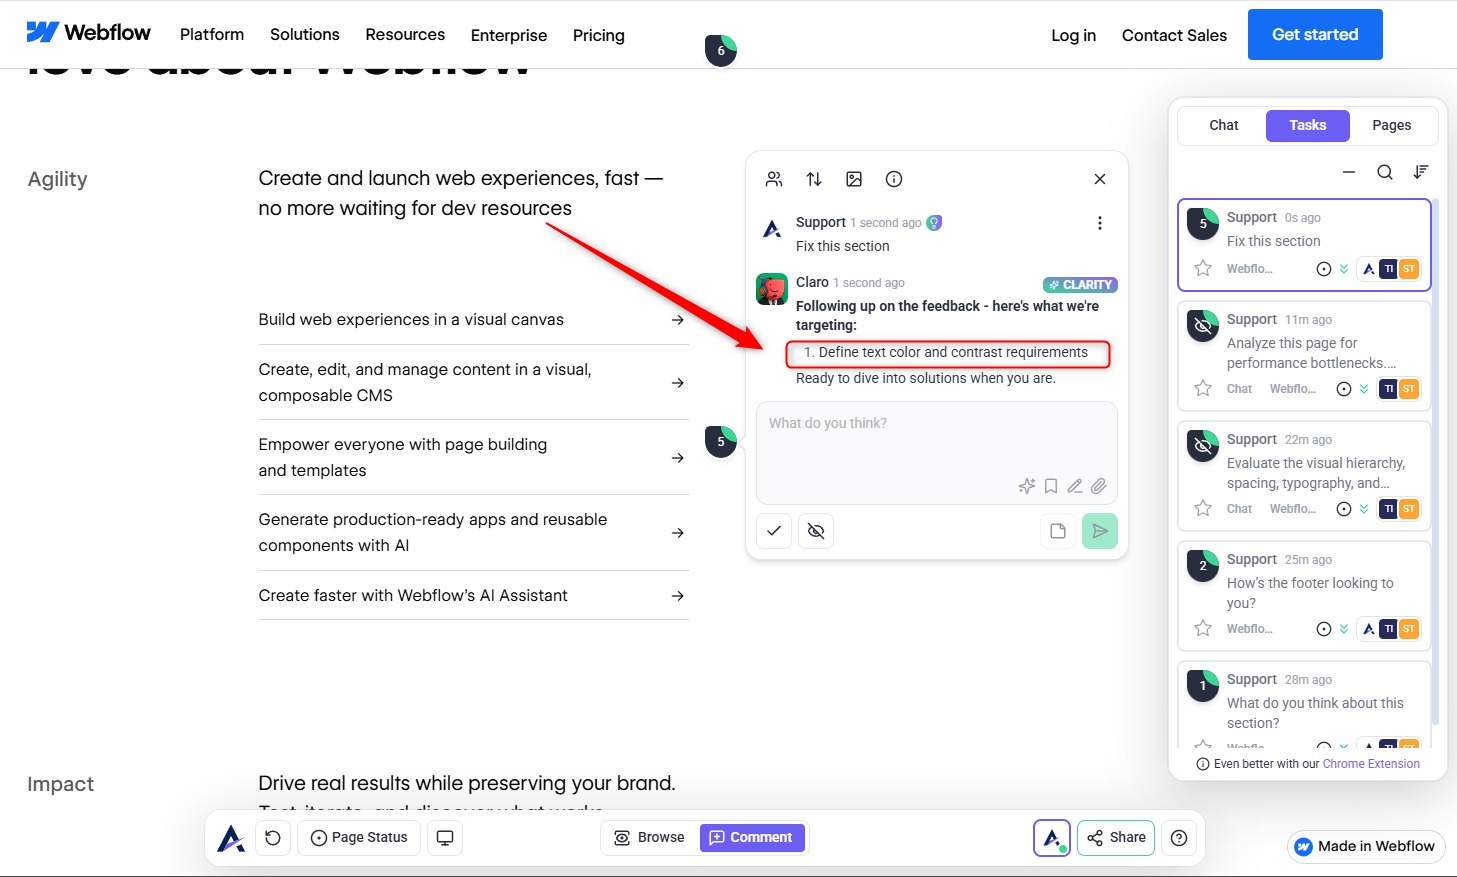Mark the comment resolved with checkmark button
The width and height of the screenshot is (1457, 877).
(774, 531)
